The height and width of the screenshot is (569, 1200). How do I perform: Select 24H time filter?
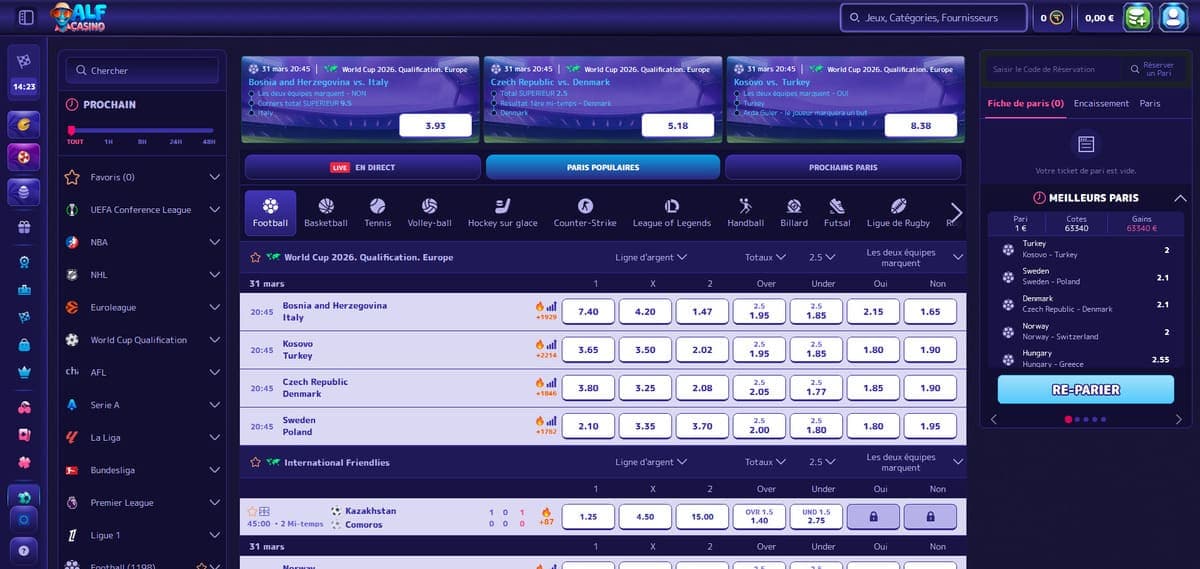[x=175, y=142]
